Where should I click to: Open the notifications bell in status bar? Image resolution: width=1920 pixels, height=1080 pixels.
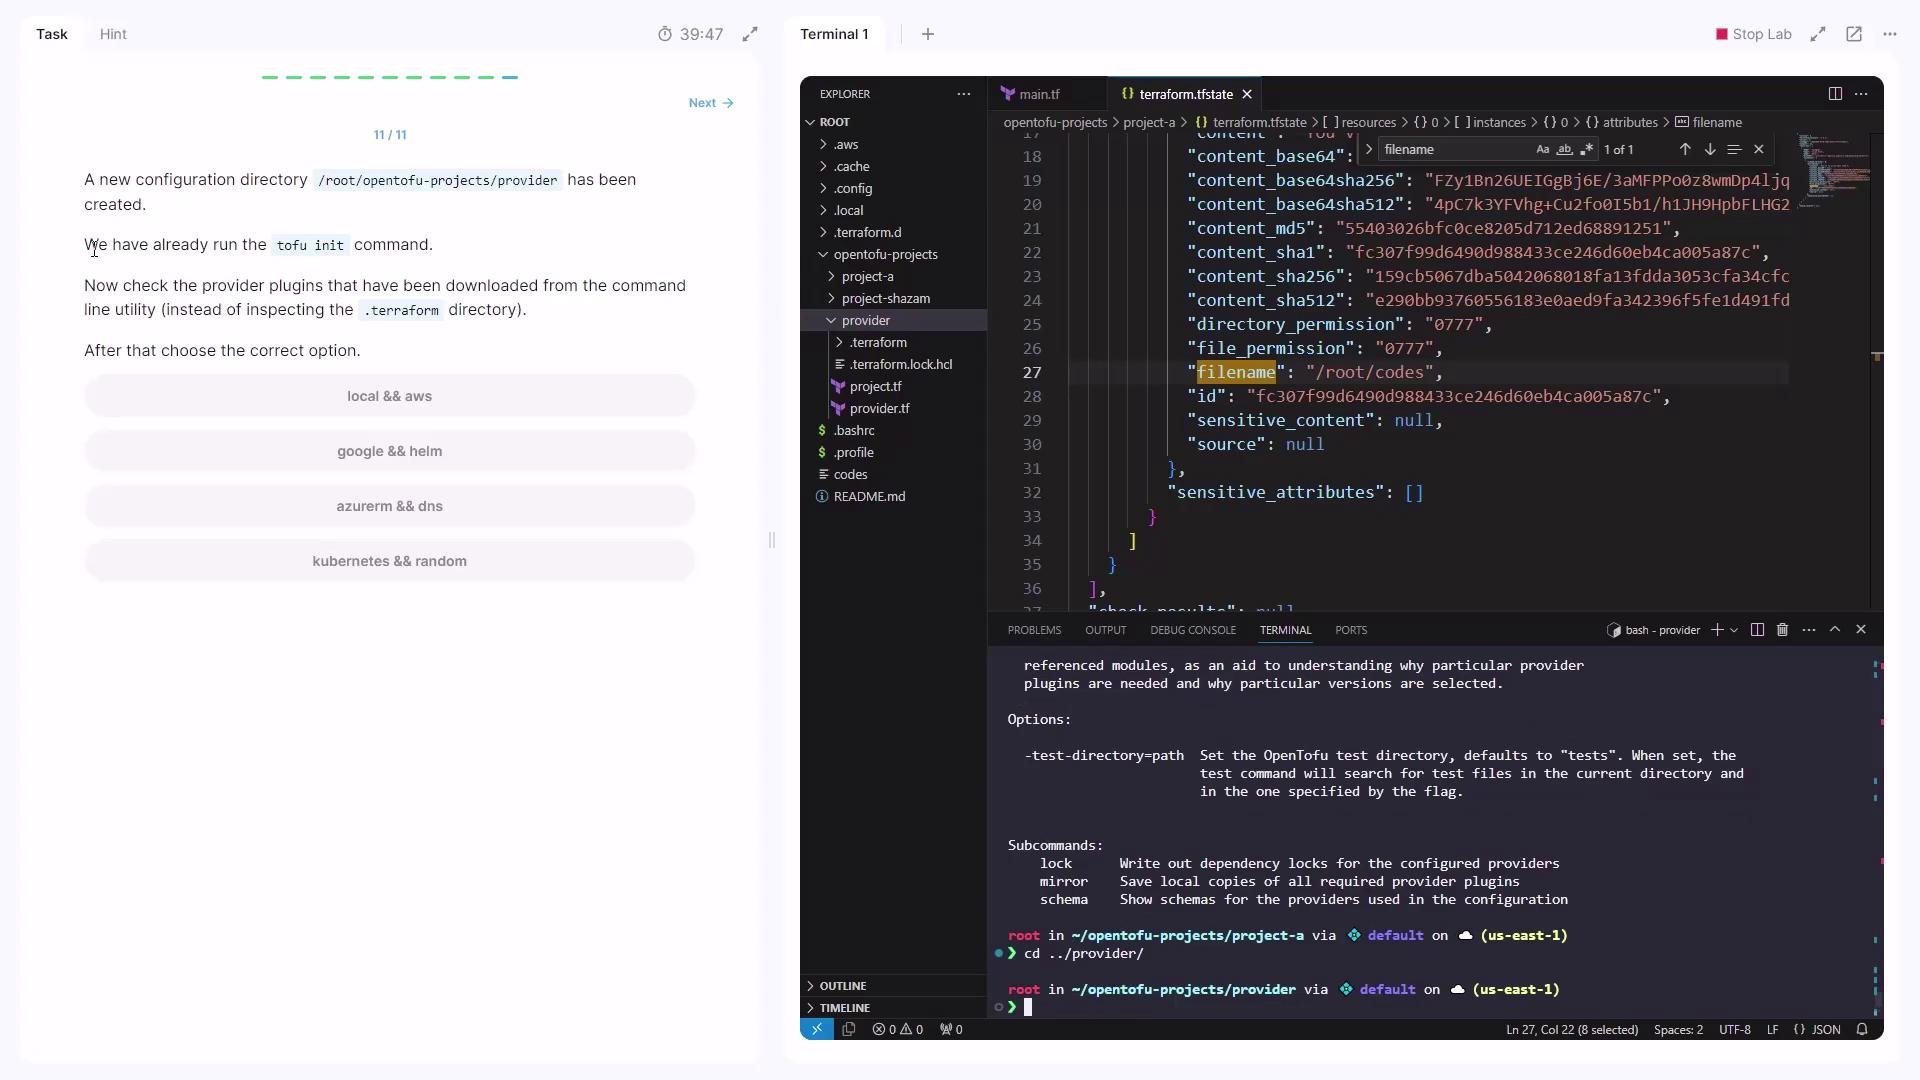click(1862, 1029)
